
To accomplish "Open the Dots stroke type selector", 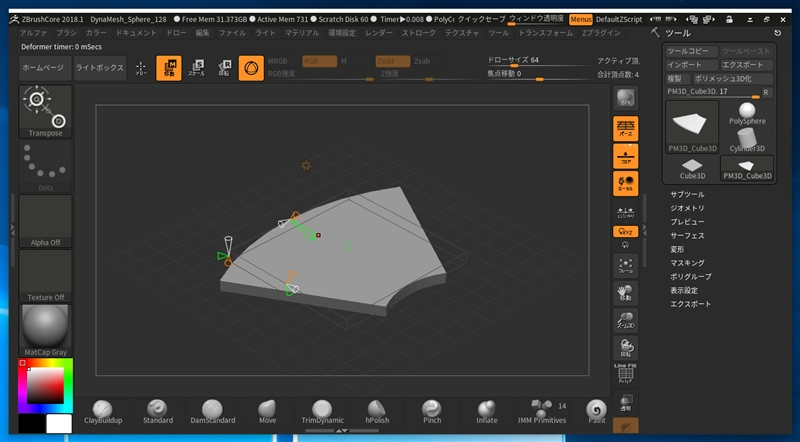I will tap(45, 167).
